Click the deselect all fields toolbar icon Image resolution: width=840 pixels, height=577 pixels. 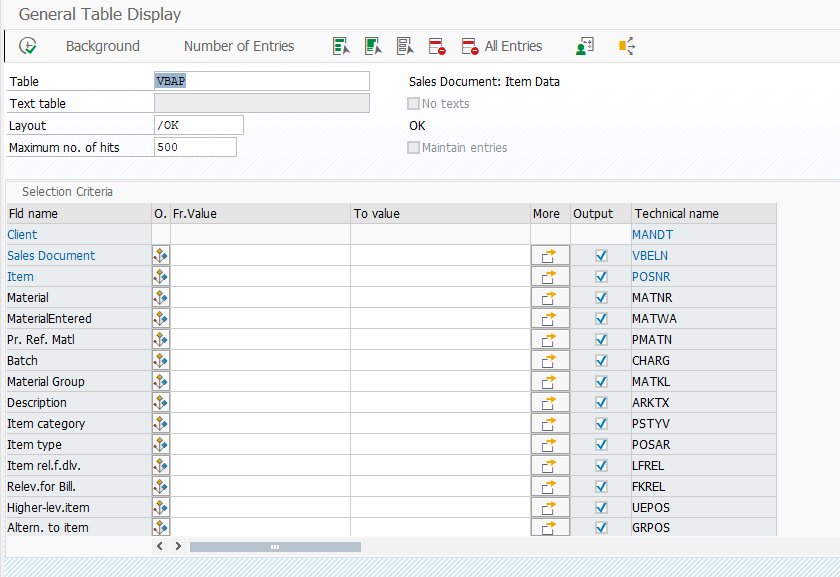click(372, 45)
